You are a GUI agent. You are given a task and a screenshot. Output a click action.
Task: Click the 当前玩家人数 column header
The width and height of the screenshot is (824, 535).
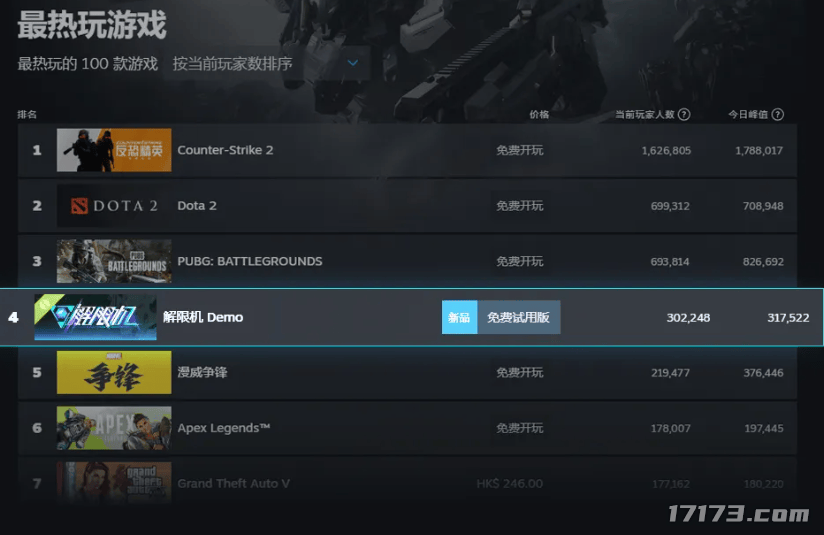click(645, 114)
